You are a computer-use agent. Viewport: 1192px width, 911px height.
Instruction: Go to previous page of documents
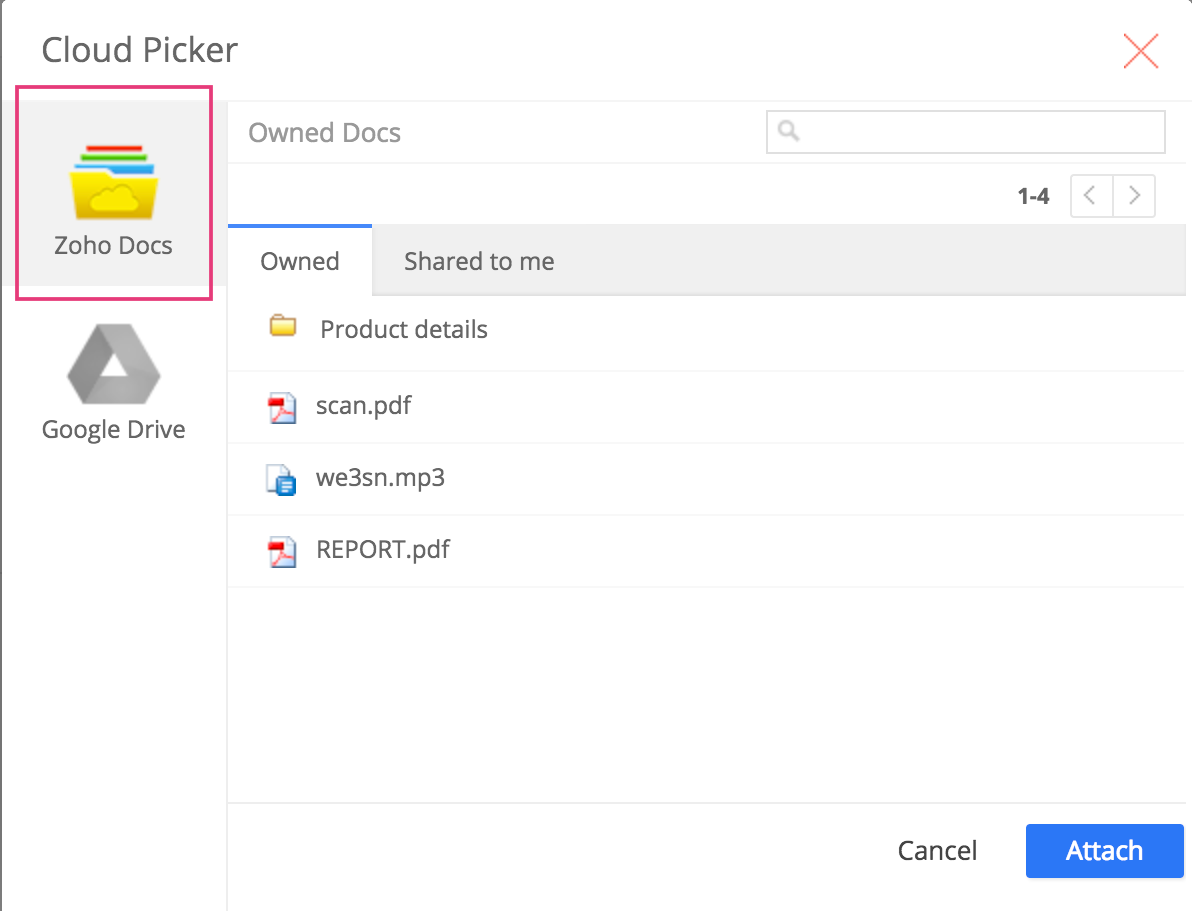[1091, 196]
